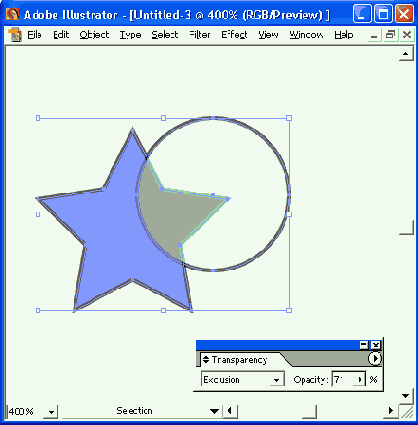
Task: Collapse the Transparency palette window
Action: (x=364, y=345)
